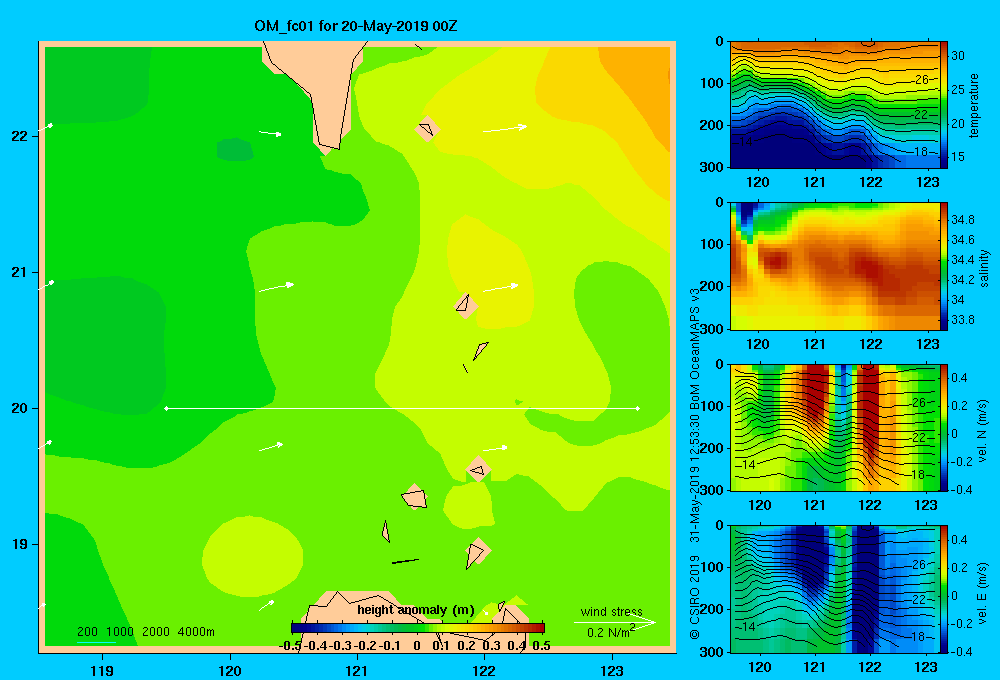Select the vel. E velocity section panel

pyautogui.click(x=835, y=589)
